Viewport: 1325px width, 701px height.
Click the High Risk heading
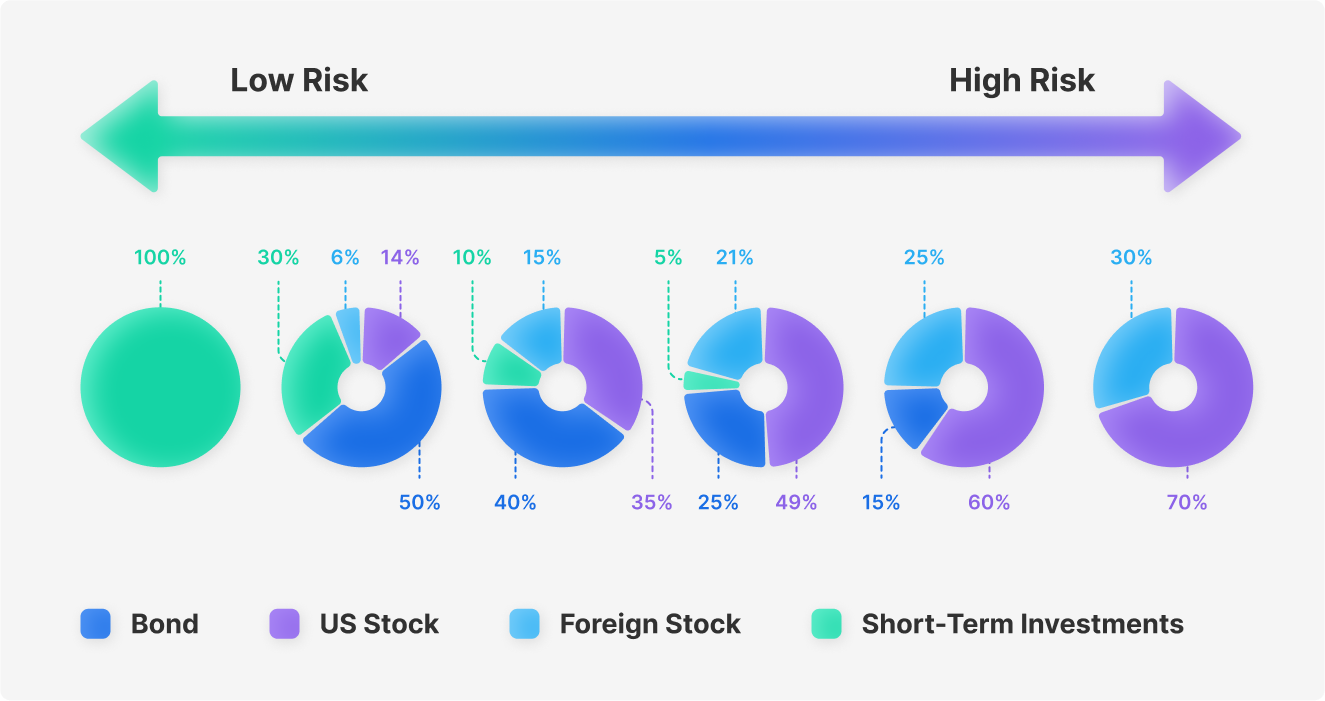pos(1022,80)
